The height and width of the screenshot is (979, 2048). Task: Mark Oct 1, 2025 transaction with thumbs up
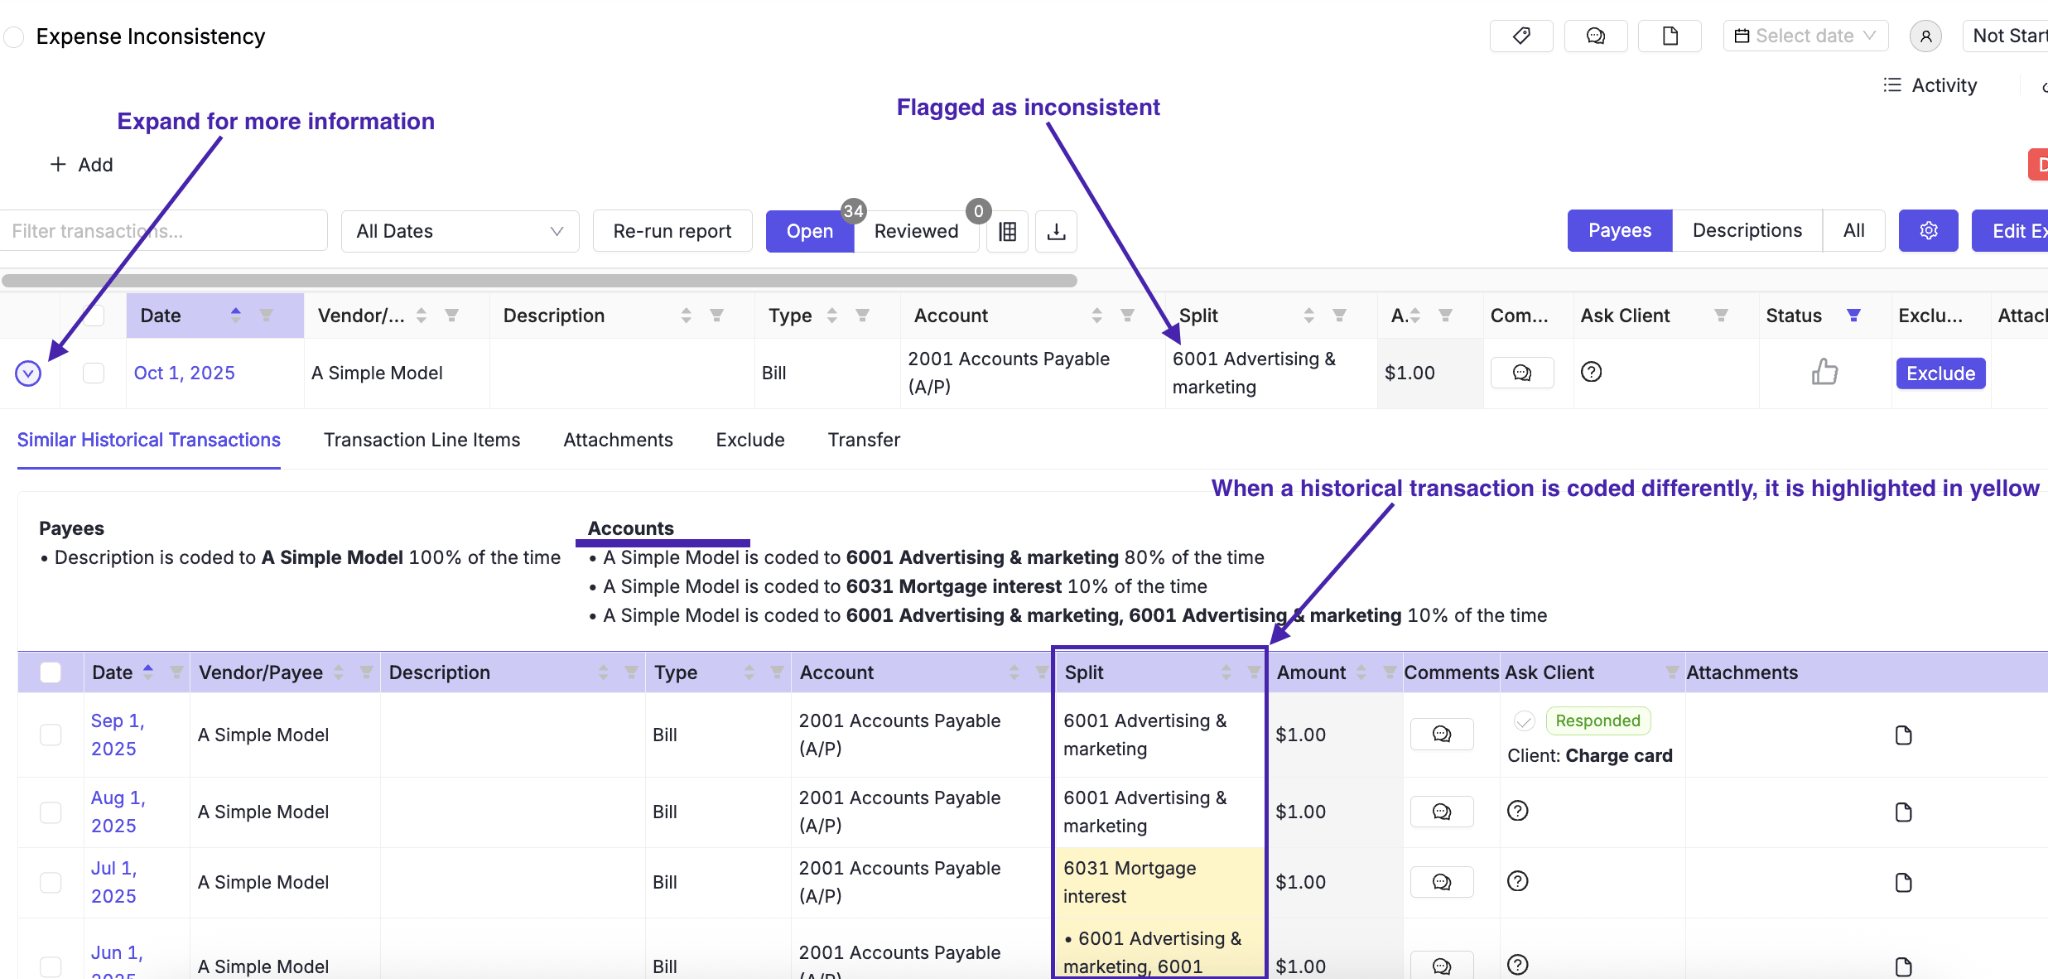pos(1825,372)
